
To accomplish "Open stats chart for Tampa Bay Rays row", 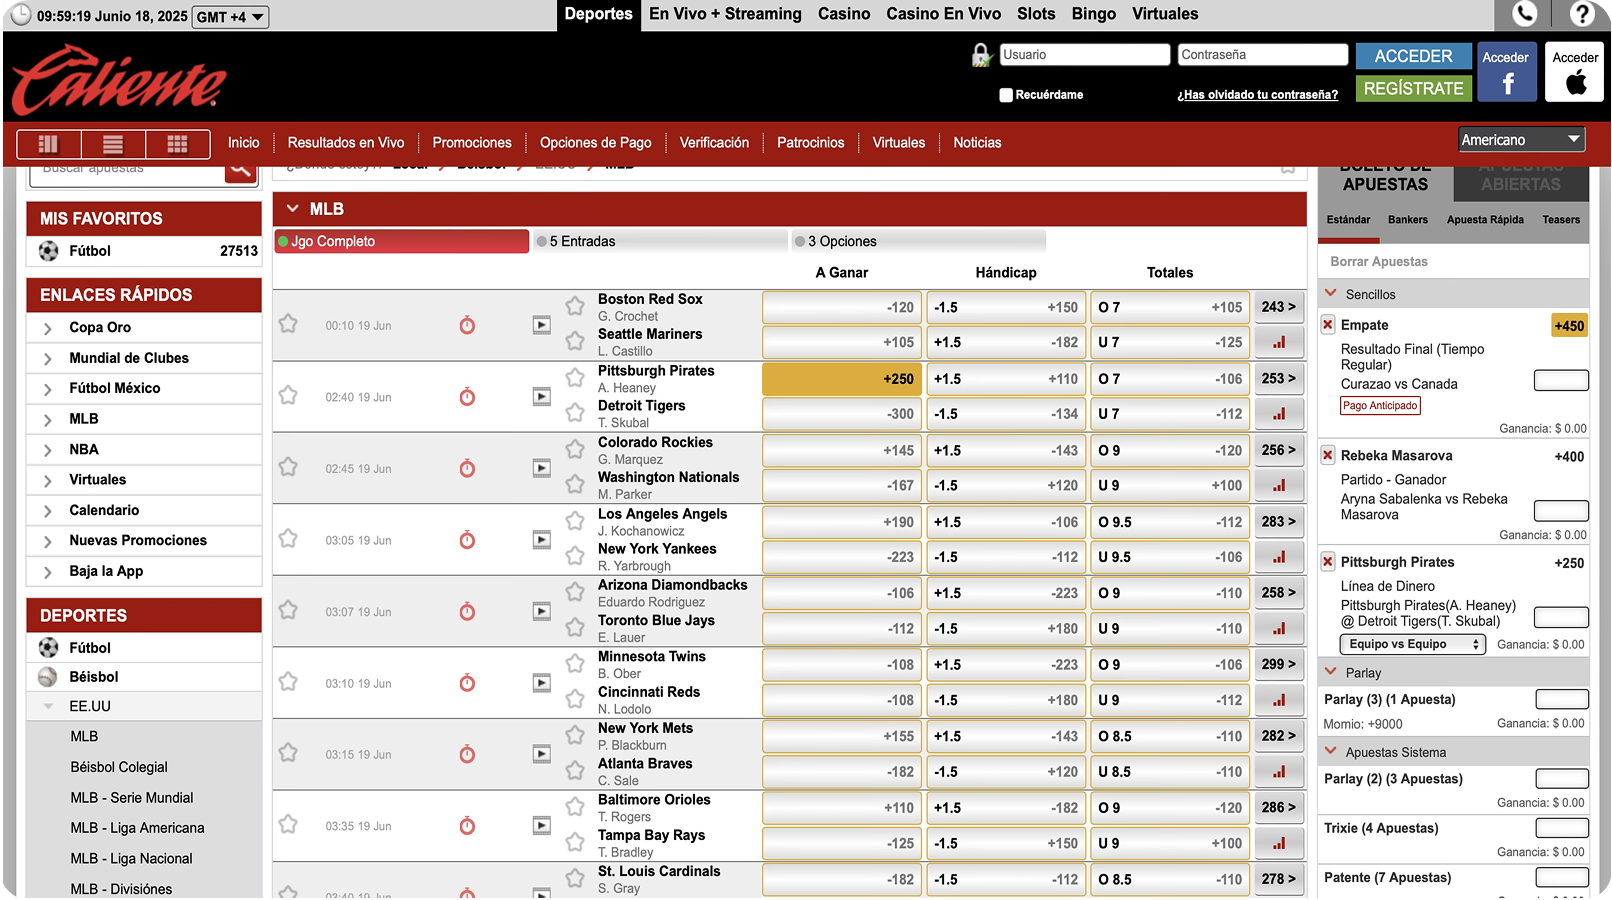I will click(x=1279, y=843).
